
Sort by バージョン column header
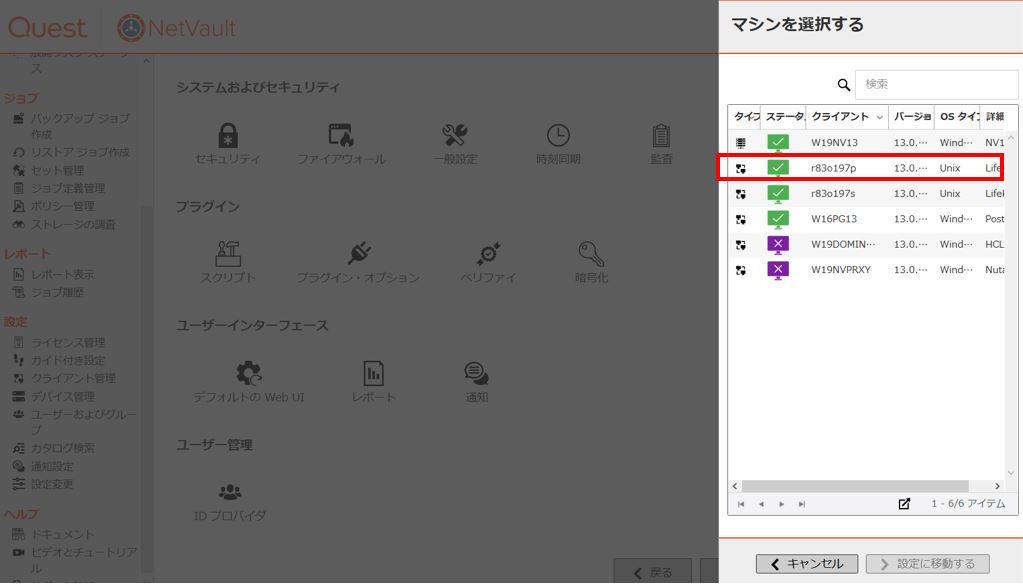[x=911, y=117]
